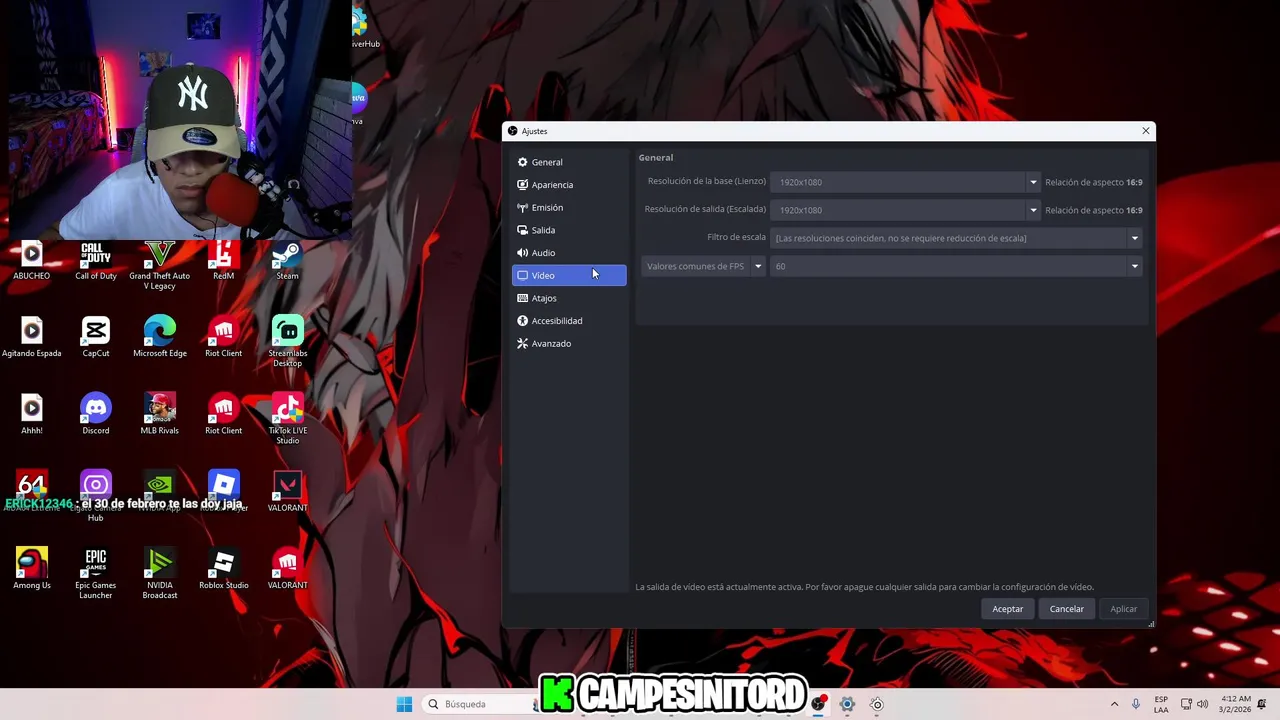Open the Filtro de escala dropdown
The image size is (1280, 720).
click(957, 238)
